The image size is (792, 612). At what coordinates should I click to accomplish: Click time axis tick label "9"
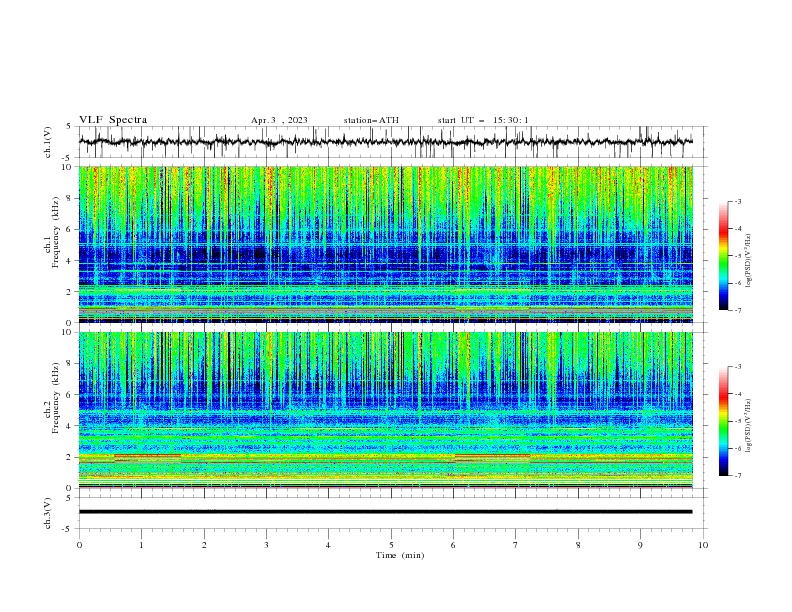click(640, 545)
